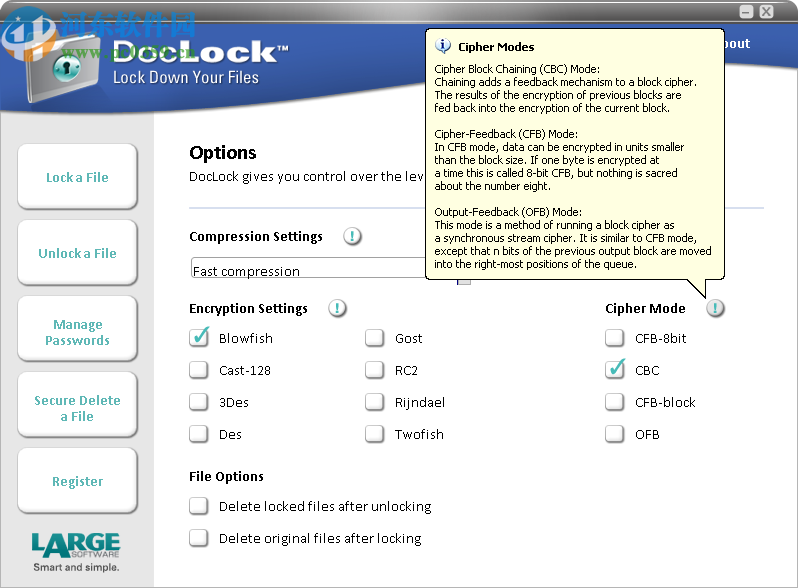This screenshot has height=588, width=798.
Task: Click the Large Software logo
Action: click(x=76, y=545)
